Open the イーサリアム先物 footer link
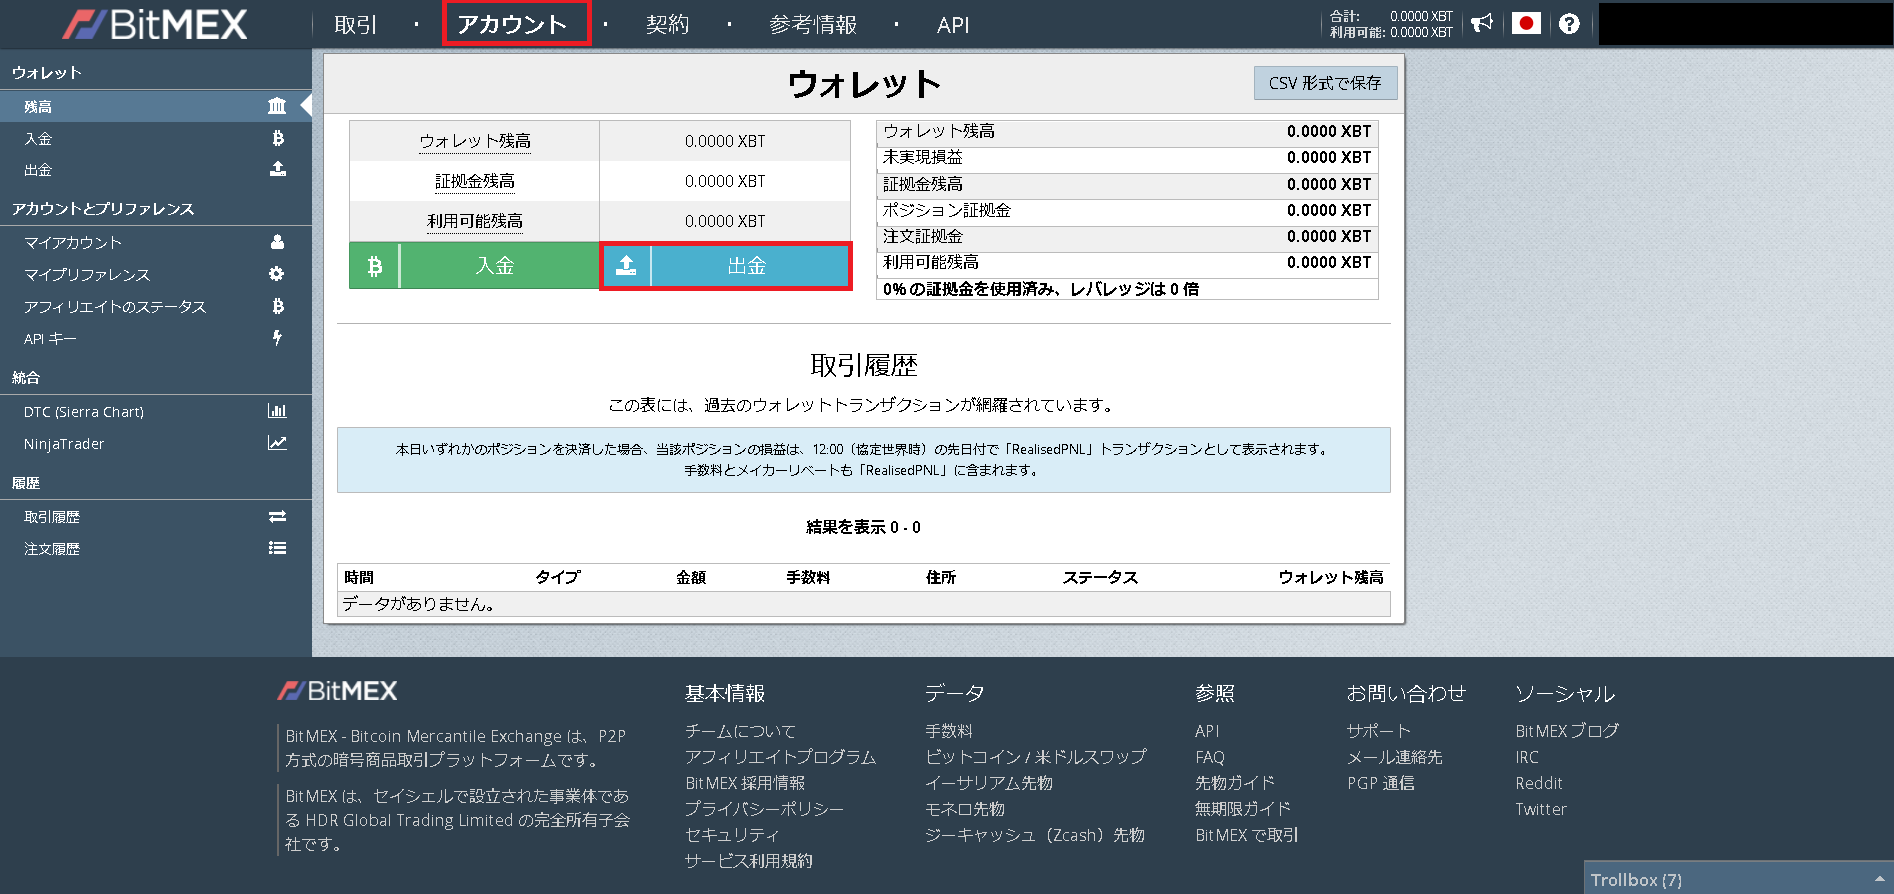 coord(989,783)
